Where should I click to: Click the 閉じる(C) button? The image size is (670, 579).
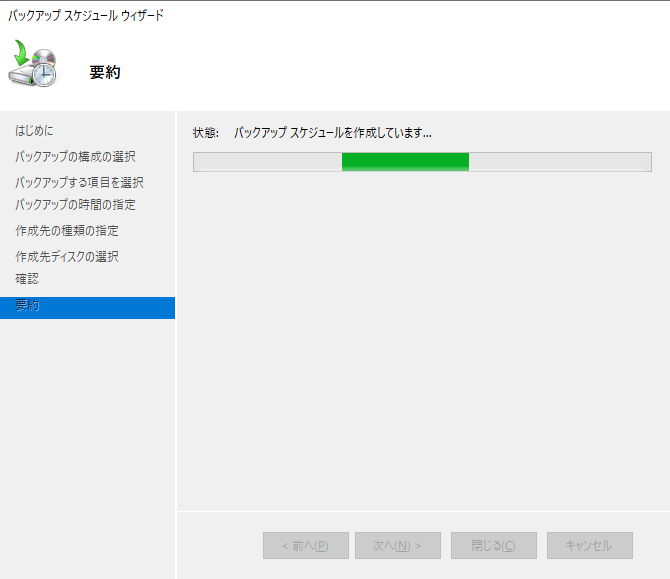coord(494,545)
